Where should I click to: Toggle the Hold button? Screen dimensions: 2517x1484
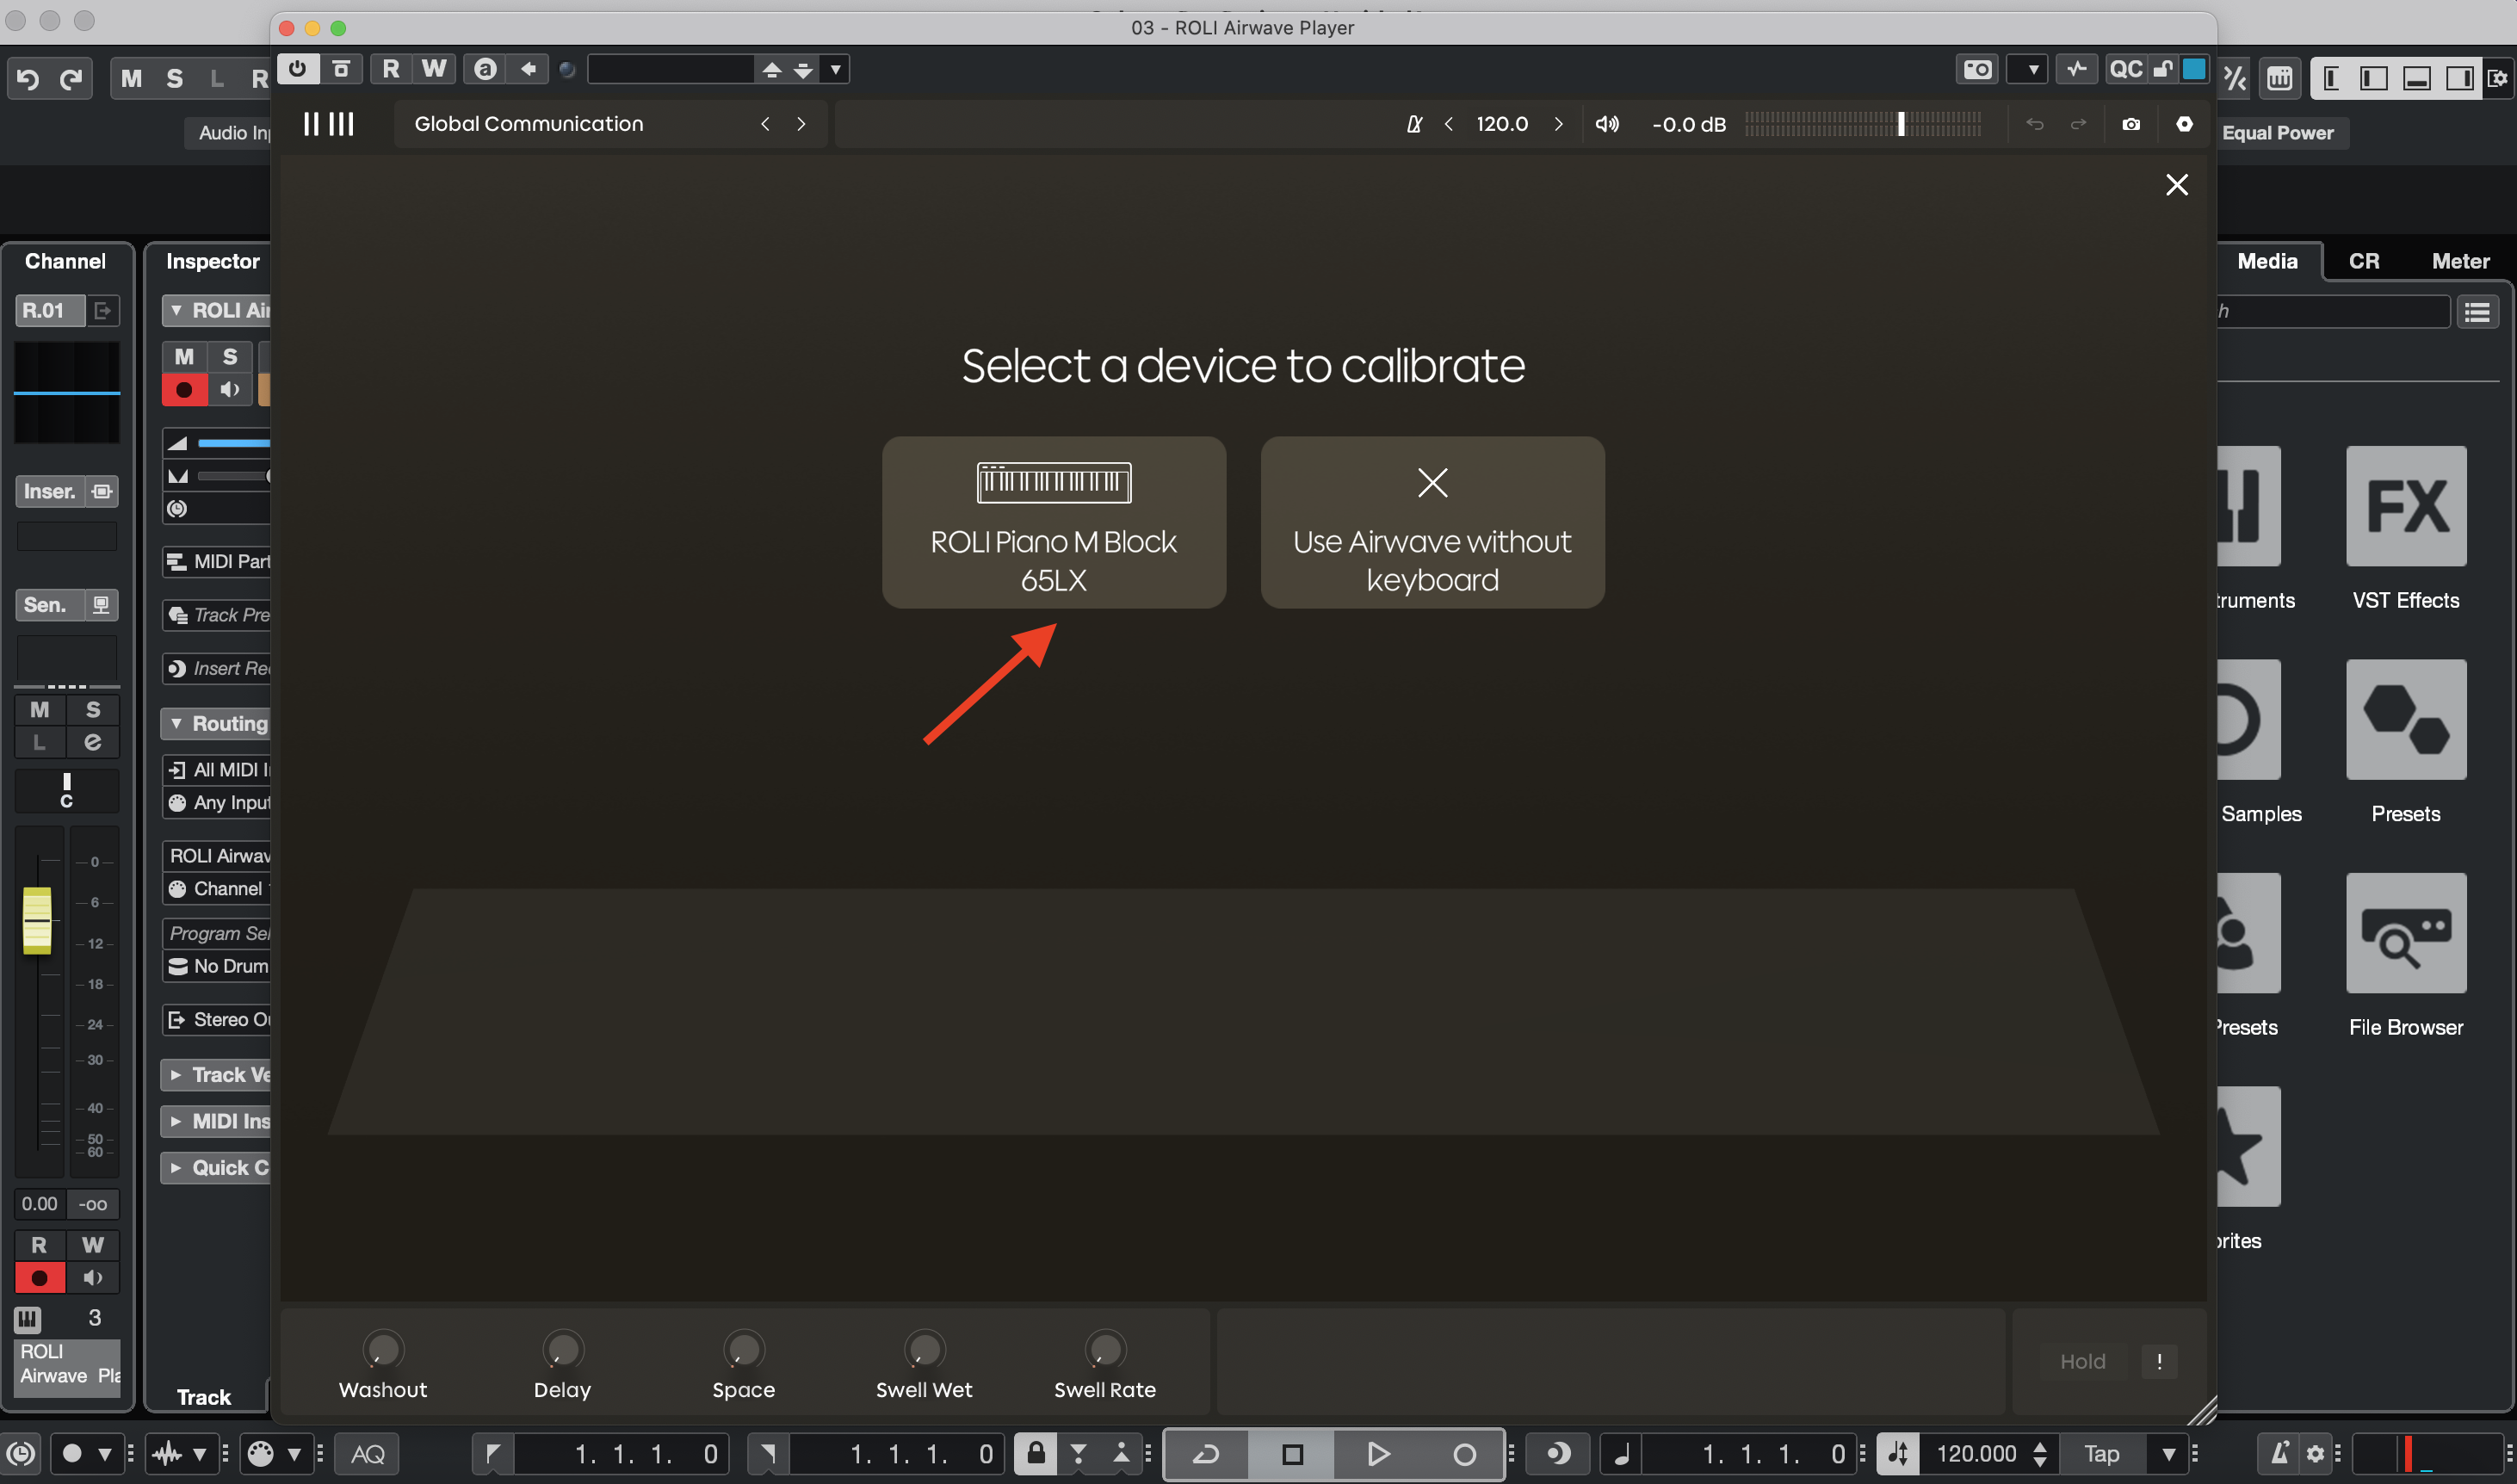[x=2082, y=1361]
